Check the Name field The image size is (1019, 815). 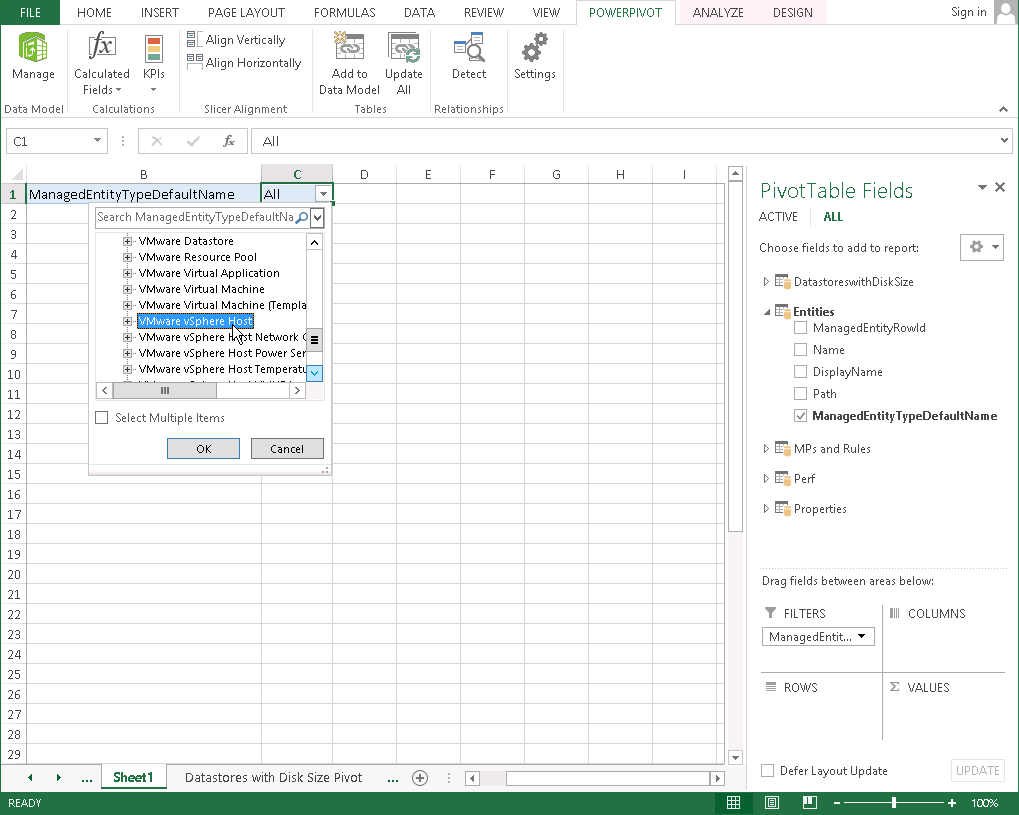[800, 350]
